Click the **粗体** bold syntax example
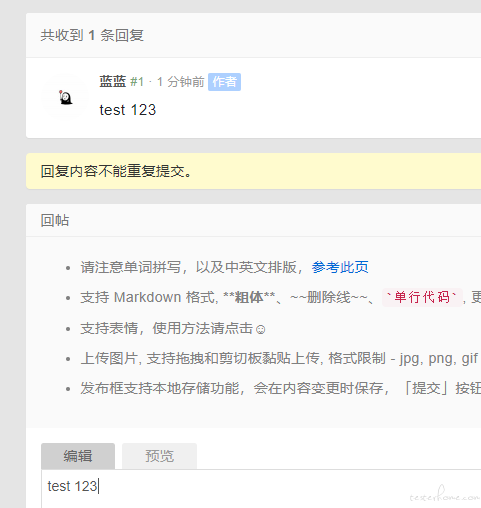Screen dimensions: 481x508 pos(249,297)
